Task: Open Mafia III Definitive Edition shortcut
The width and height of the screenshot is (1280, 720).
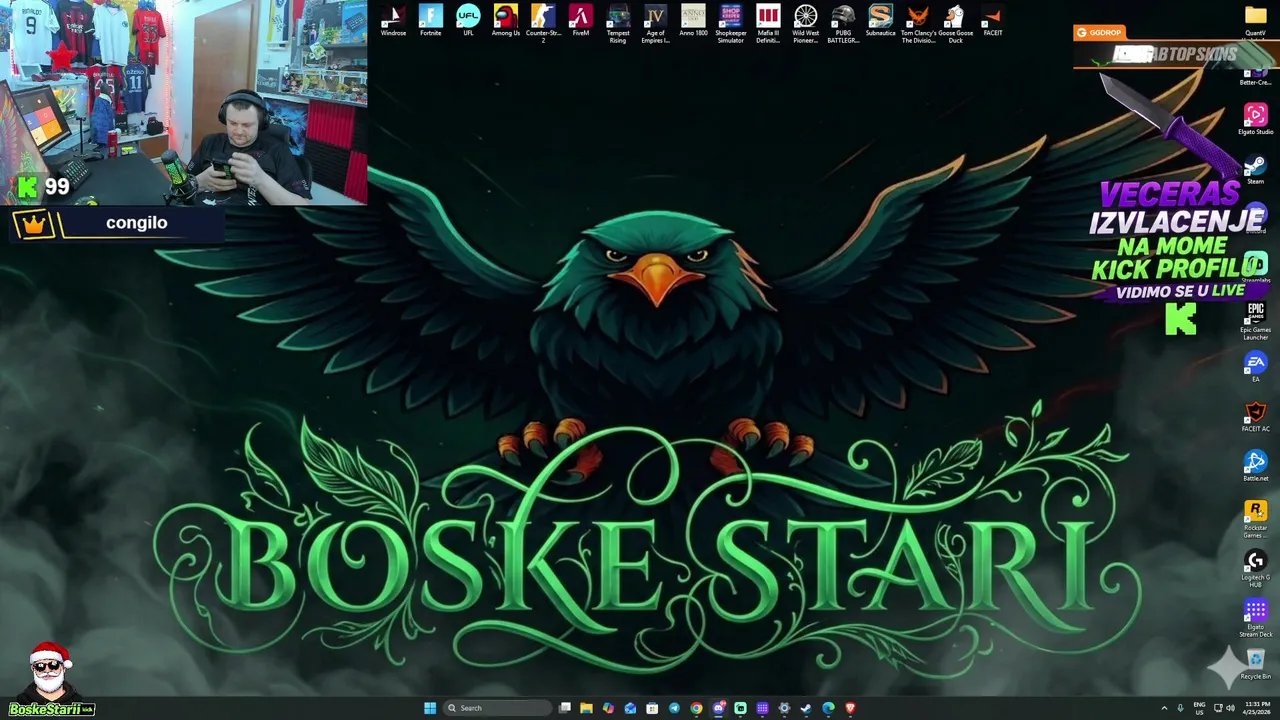Action: [768, 22]
